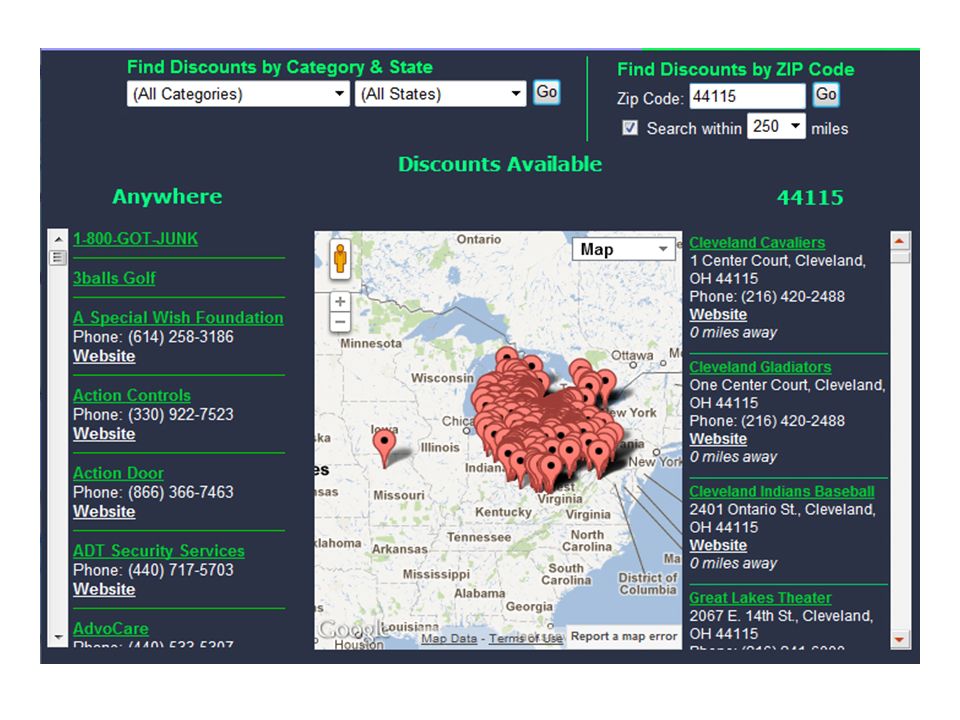The height and width of the screenshot is (720, 960).
Task: Open the All Categories dropdown
Action: point(238,94)
